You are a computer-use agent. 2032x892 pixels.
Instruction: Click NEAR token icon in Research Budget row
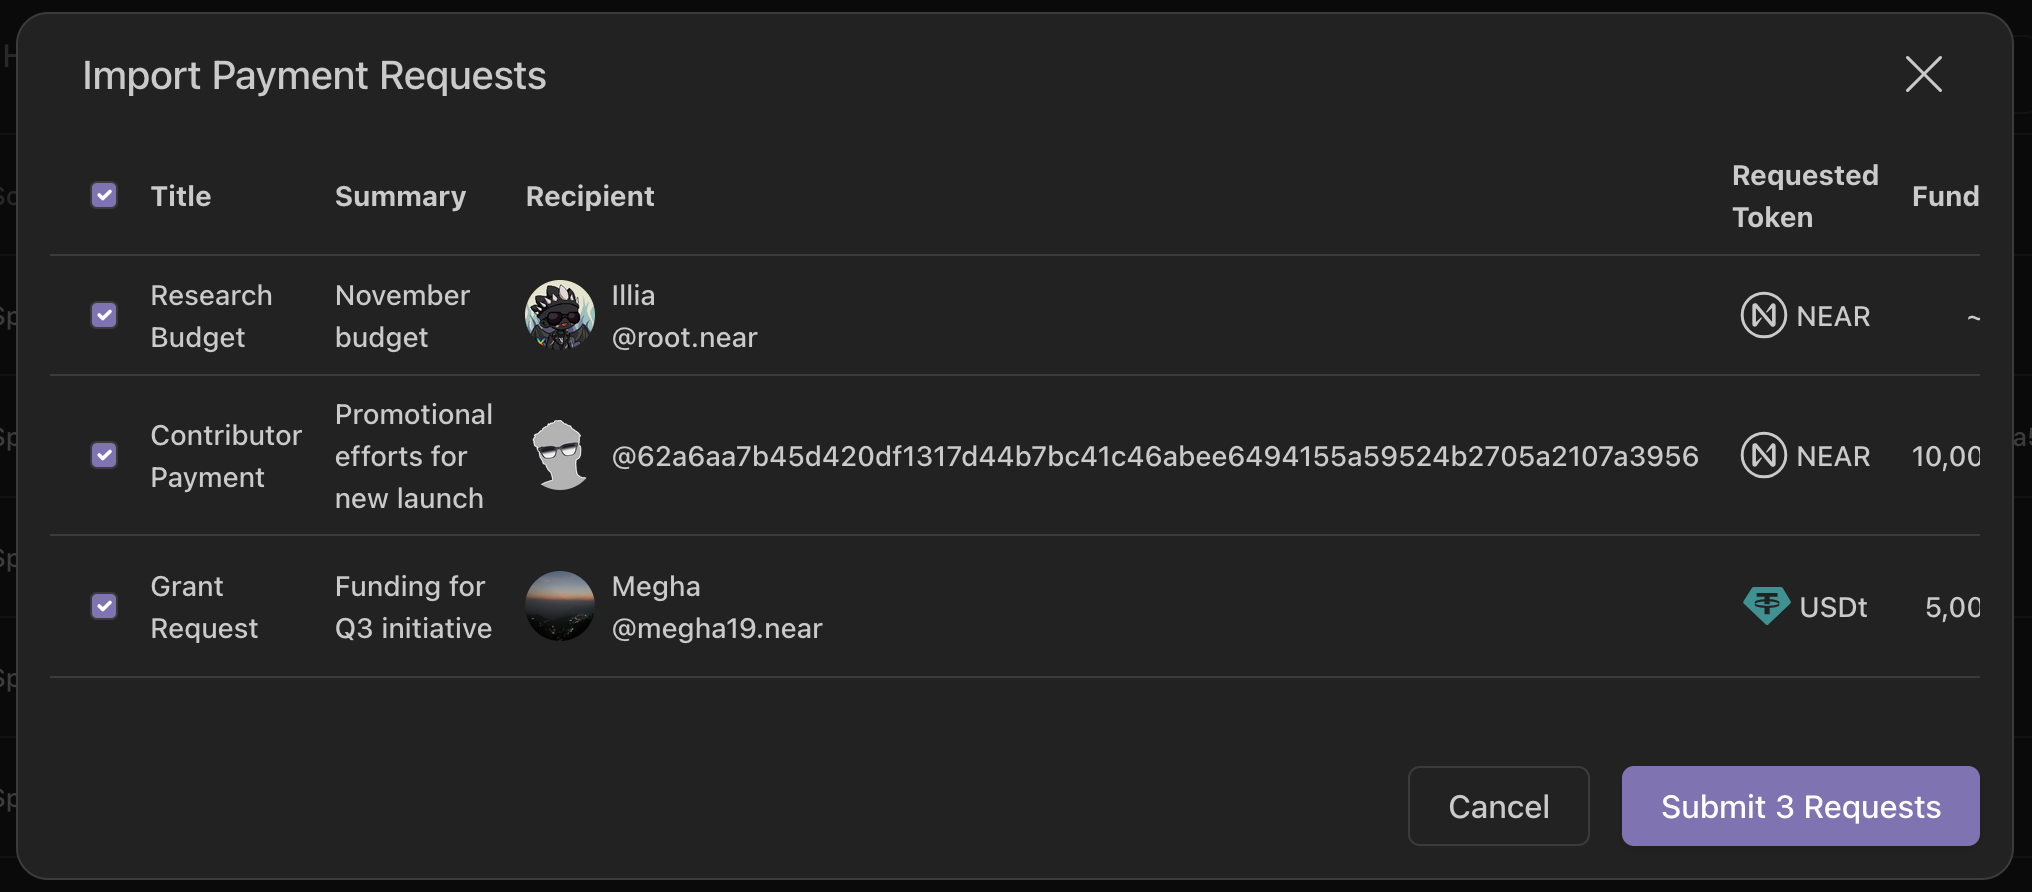1763,316
